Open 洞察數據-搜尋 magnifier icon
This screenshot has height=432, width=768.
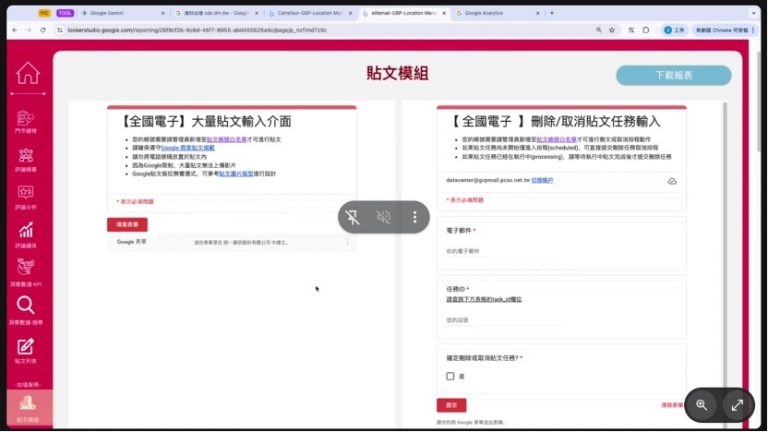26,309
